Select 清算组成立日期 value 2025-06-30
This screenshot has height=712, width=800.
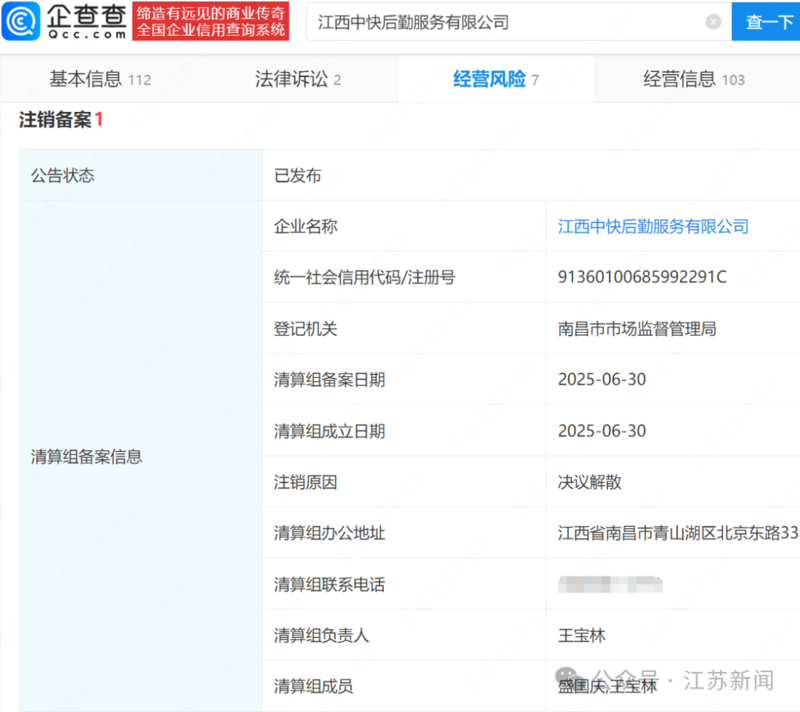tap(602, 431)
